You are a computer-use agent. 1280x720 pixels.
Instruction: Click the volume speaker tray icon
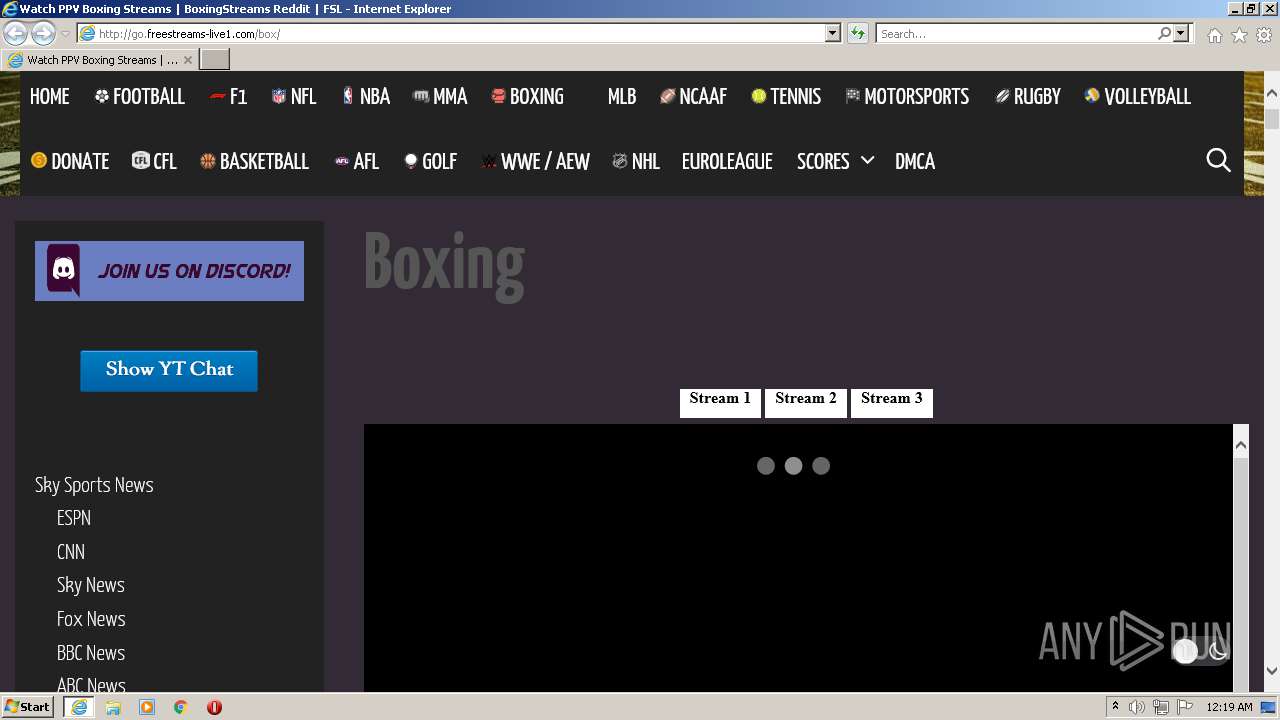[x=1137, y=707]
